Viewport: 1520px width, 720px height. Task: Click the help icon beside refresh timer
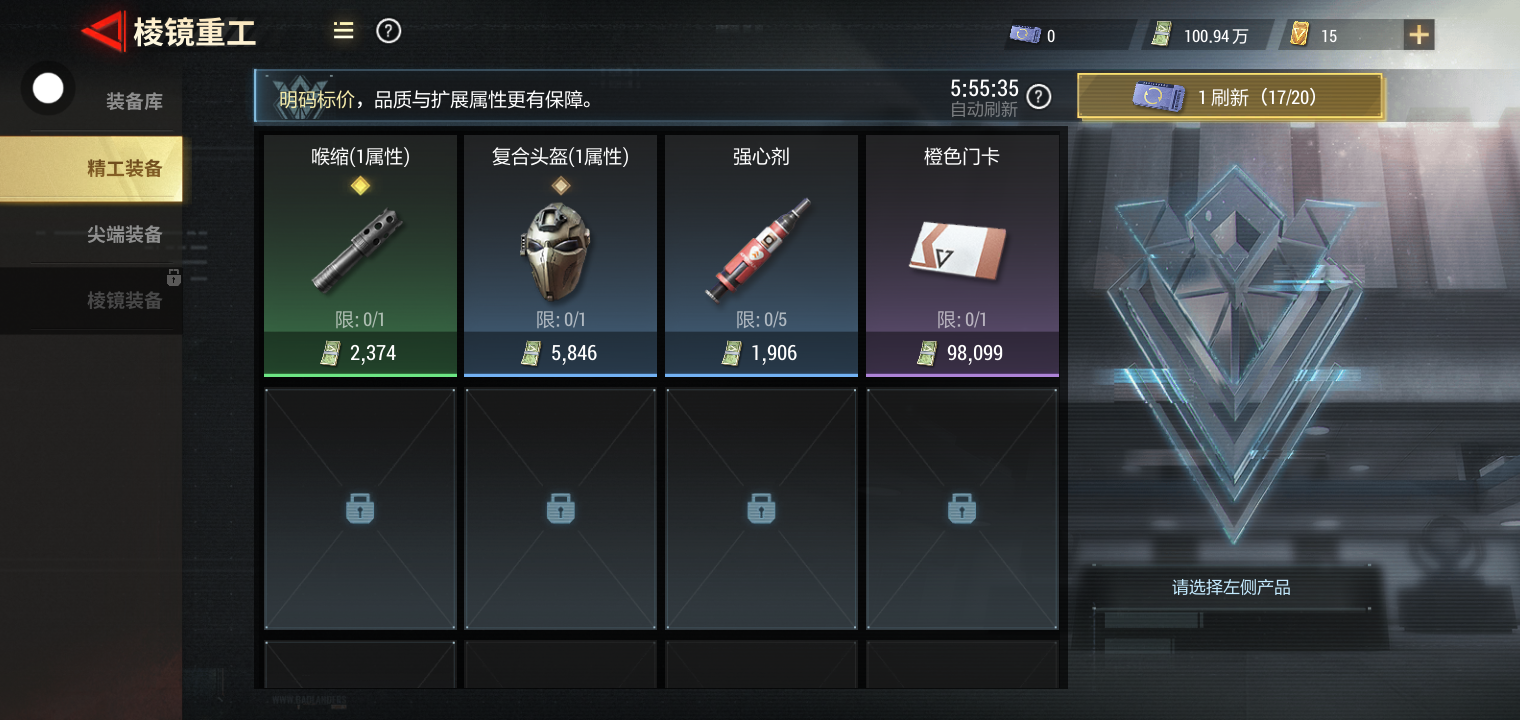tap(1040, 96)
